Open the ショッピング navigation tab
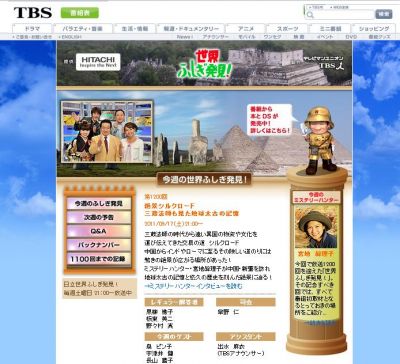The image size is (400, 364). point(374,29)
